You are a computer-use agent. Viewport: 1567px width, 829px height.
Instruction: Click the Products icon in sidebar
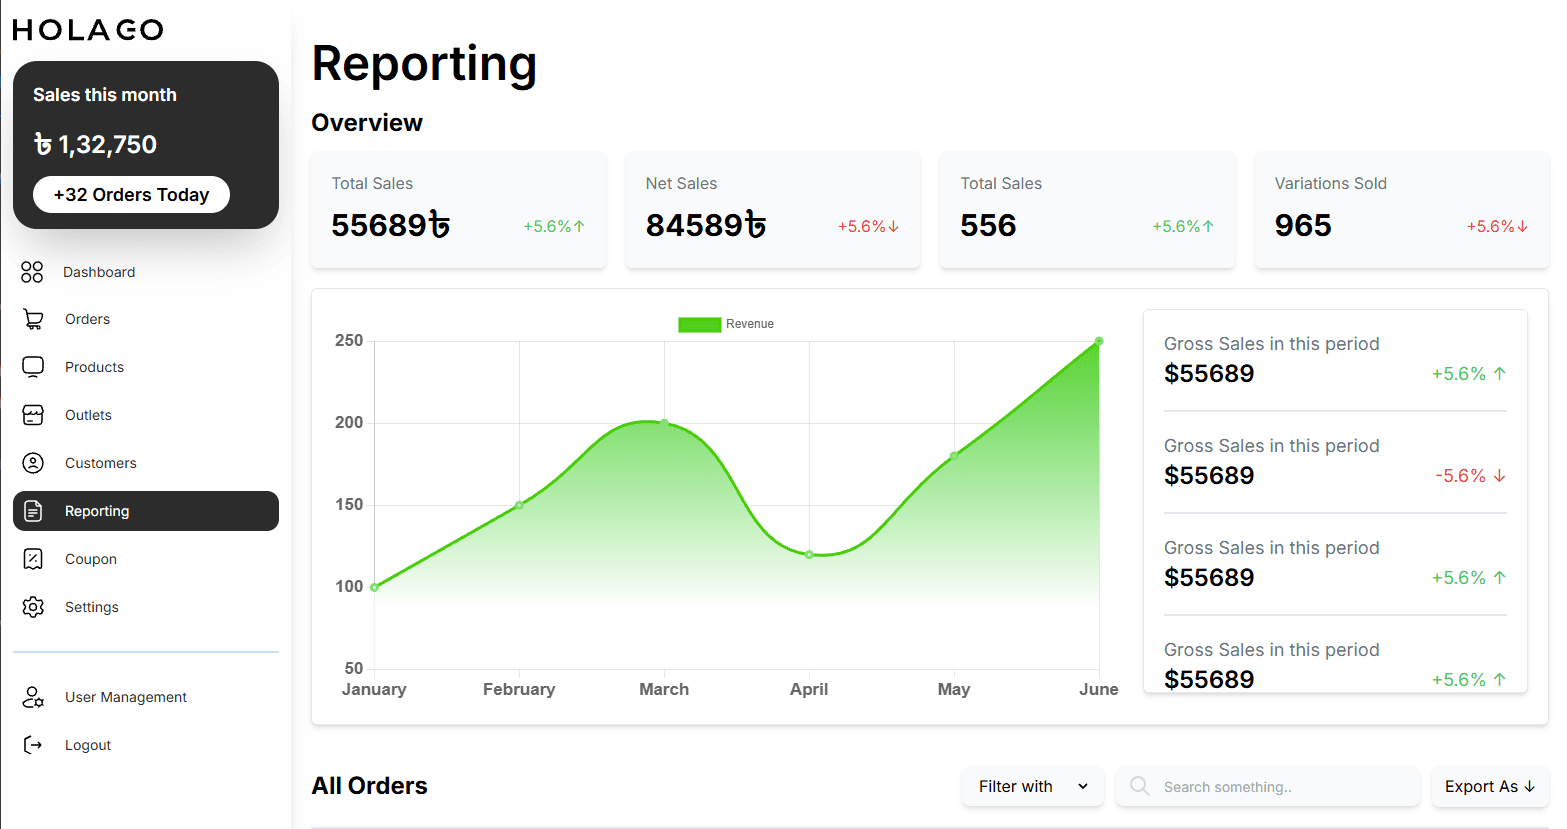33,367
